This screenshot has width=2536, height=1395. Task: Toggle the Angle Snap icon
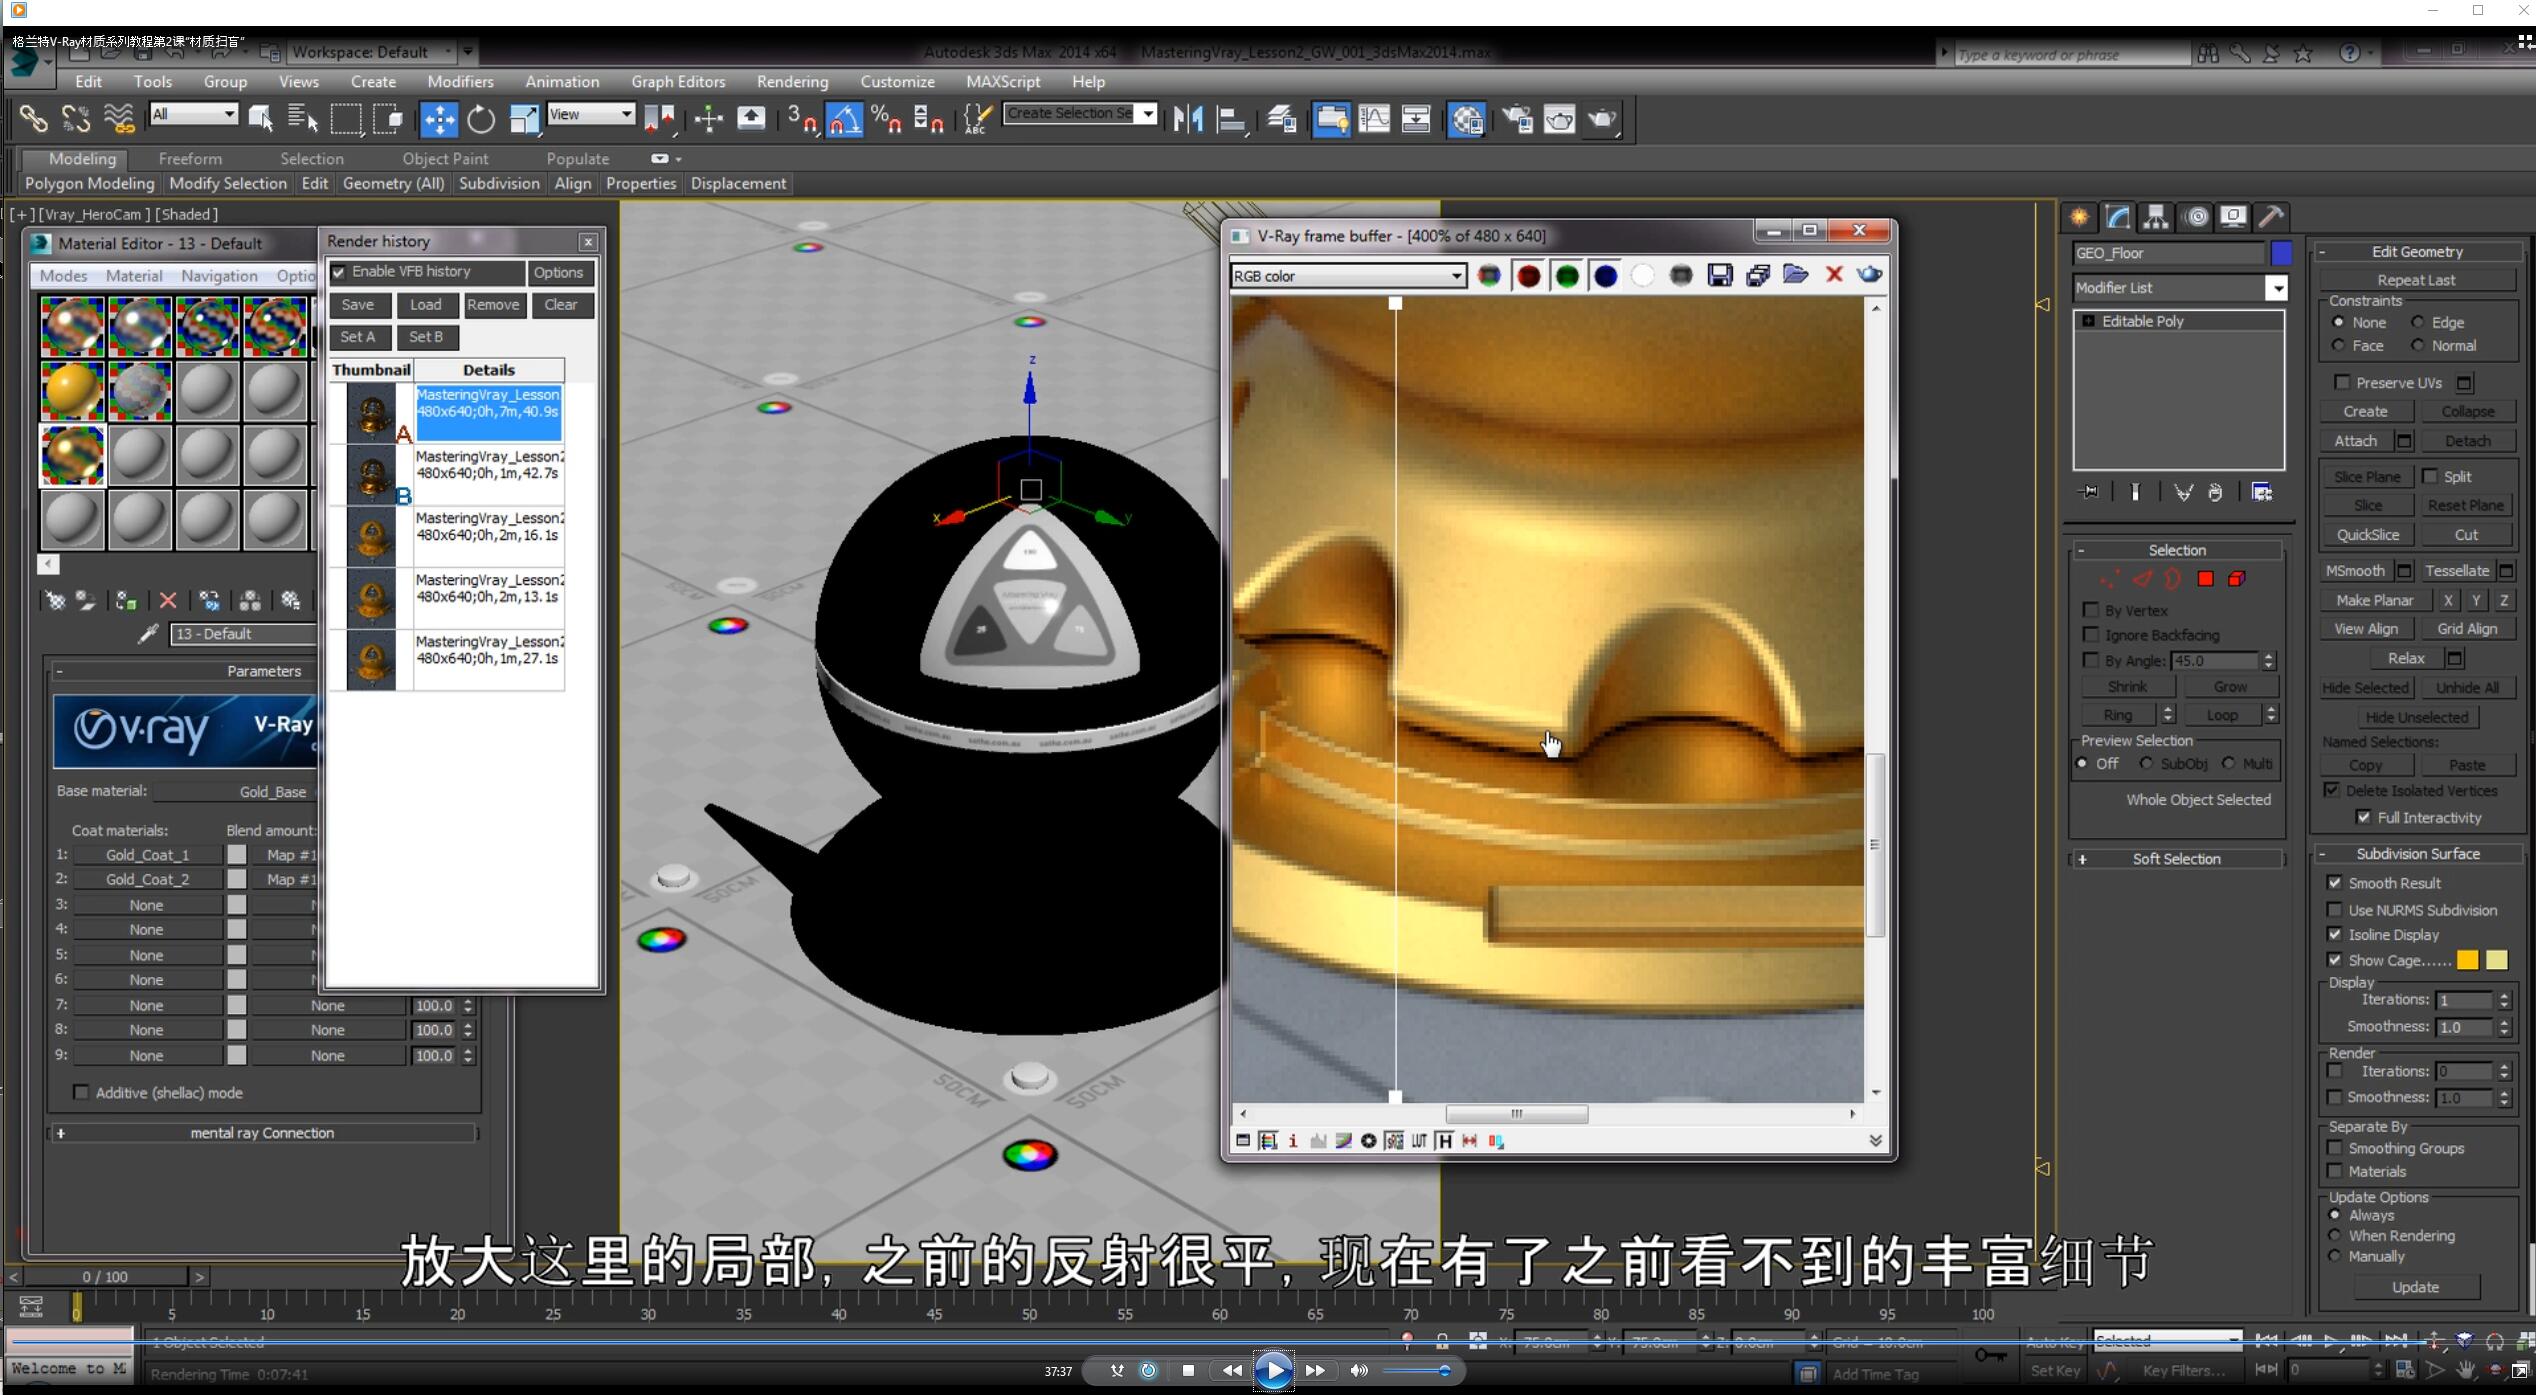click(844, 119)
